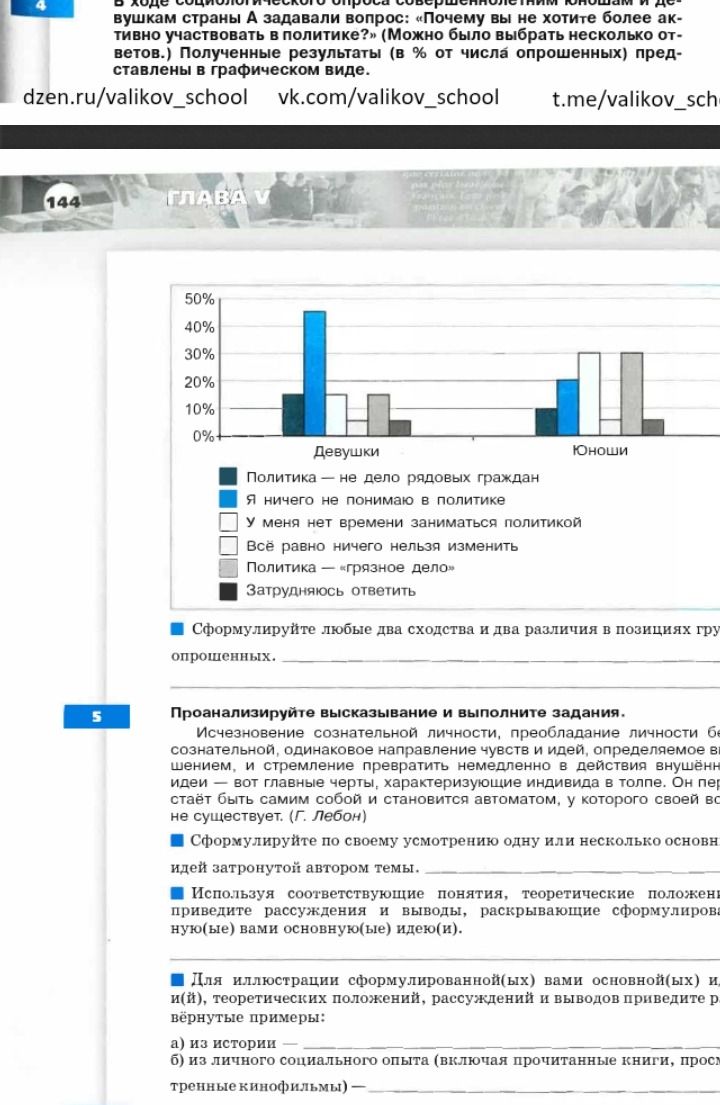Click the tall gray 30% bar for Юноши
This screenshot has height=1105, width=720.
pos(632,394)
